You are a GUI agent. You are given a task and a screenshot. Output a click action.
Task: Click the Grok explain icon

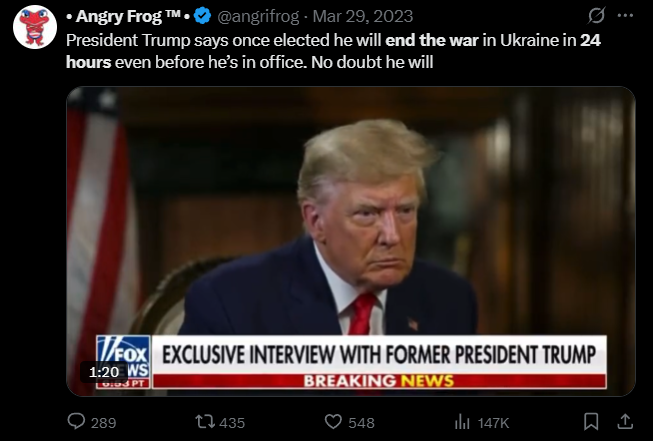[596, 16]
